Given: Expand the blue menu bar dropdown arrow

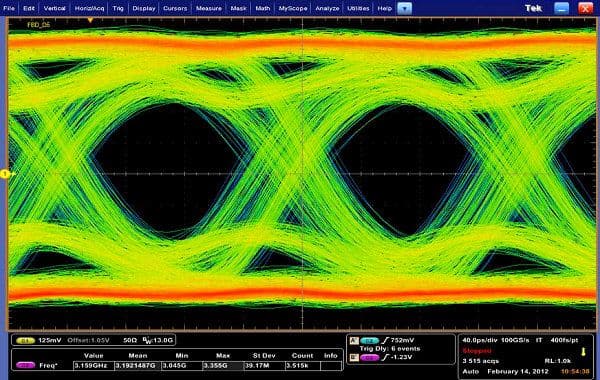Looking at the screenshot, I should [404, 8].
